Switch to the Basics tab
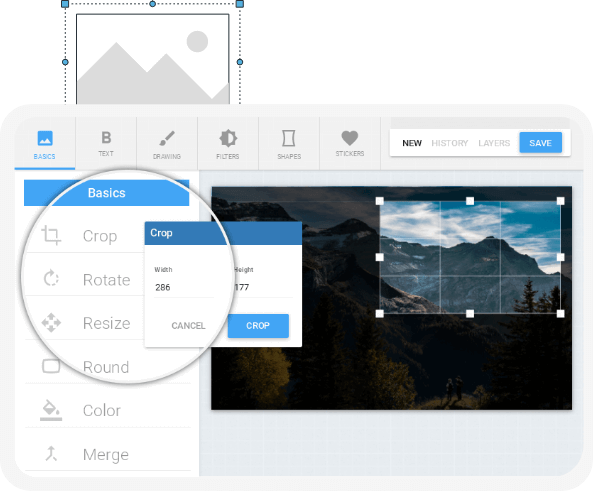Viewport: 593px width, 491px height. [45, 144]
